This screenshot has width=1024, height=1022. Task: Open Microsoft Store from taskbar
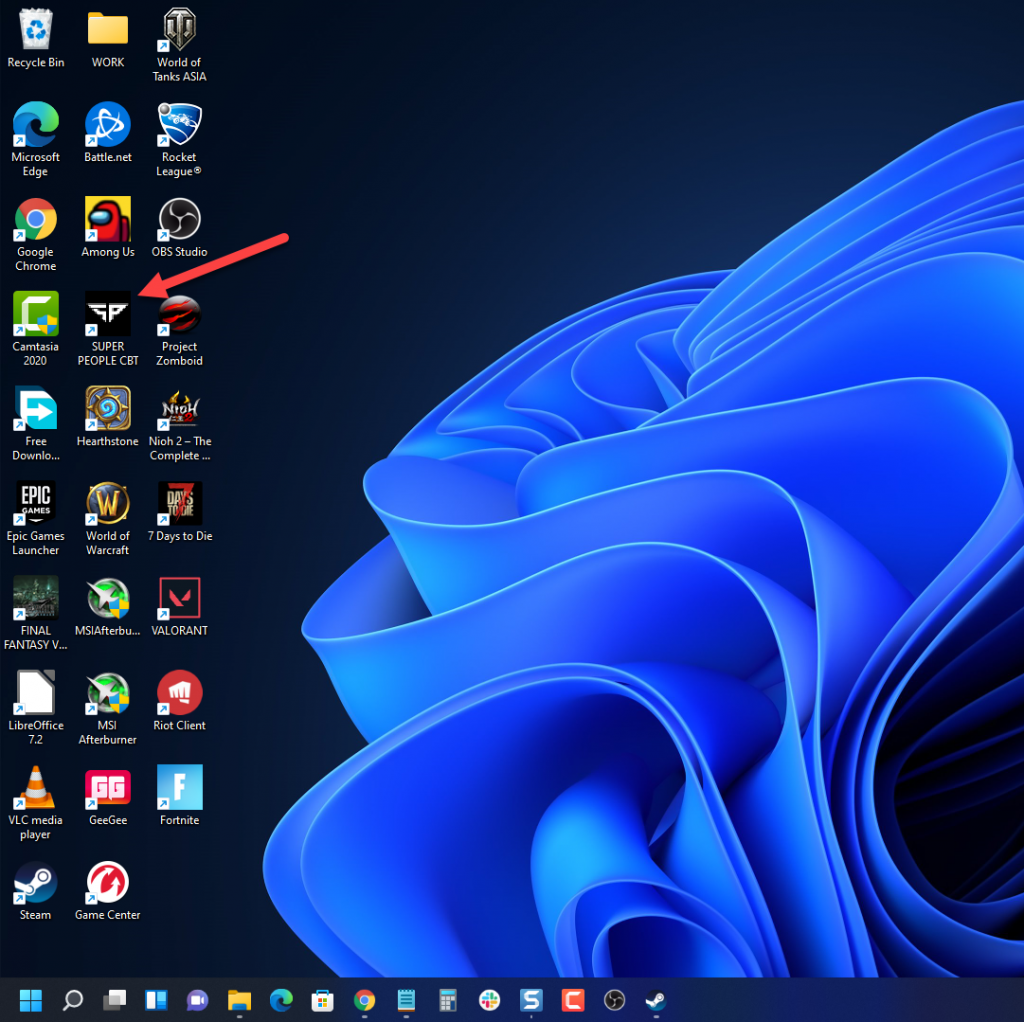(323, 1000)
